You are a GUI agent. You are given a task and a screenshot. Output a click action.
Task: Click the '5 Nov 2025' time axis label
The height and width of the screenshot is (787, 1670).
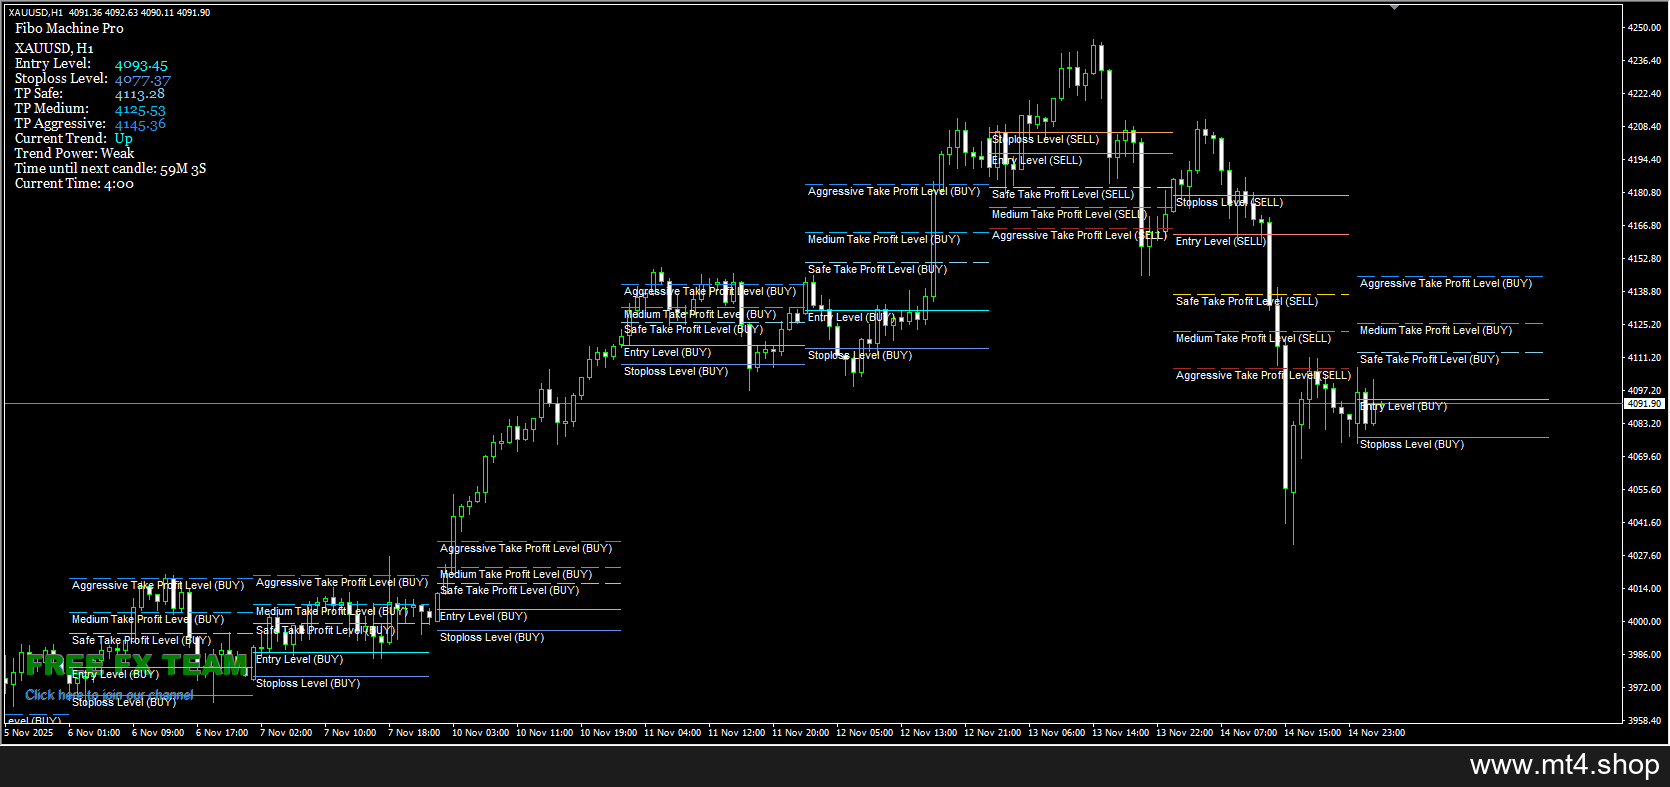(29, 733)
